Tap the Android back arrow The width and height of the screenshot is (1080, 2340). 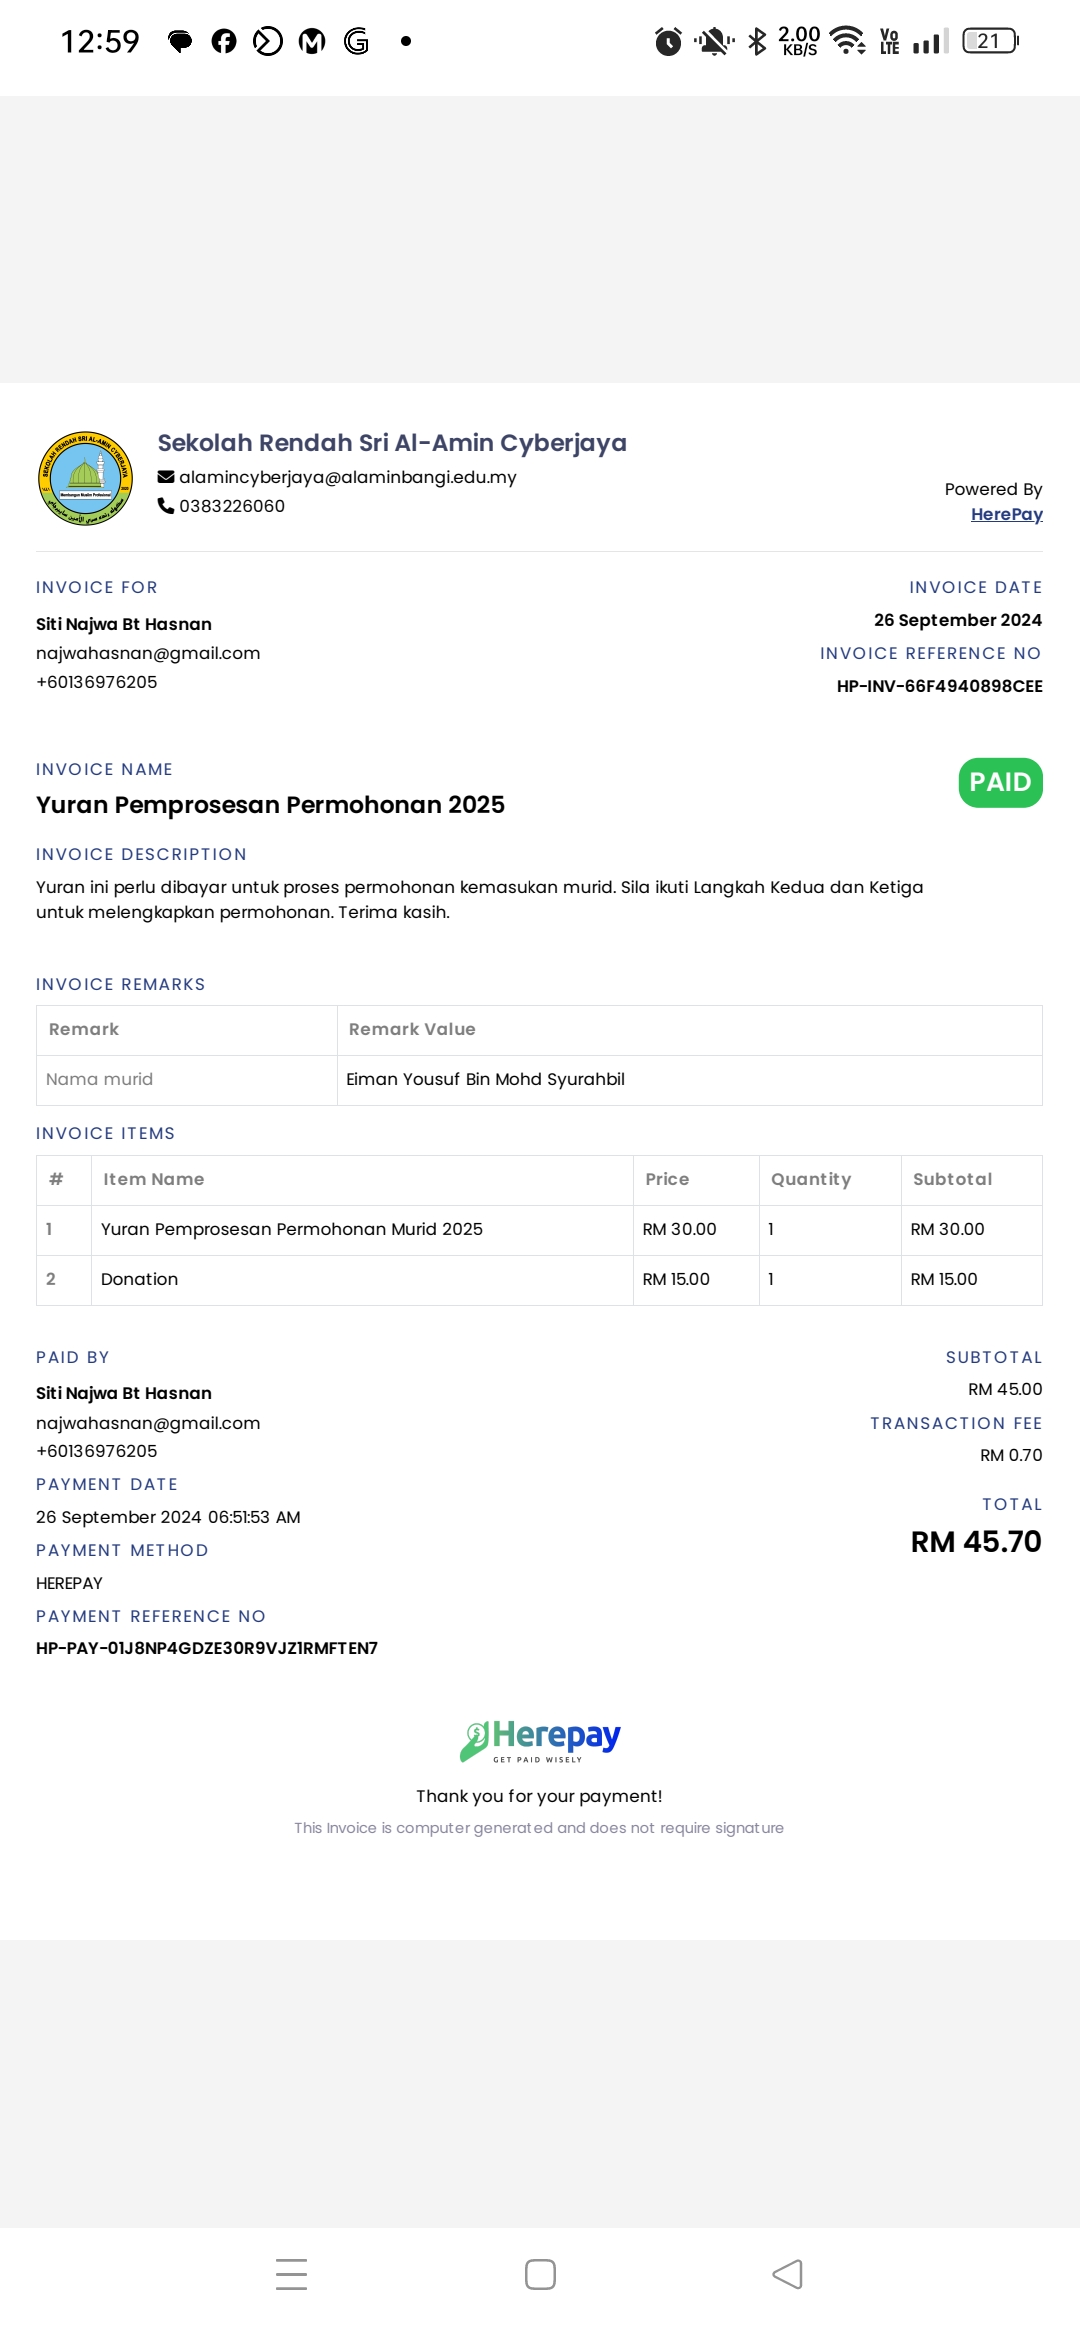pyautogui.click(x=788, y=2274)
